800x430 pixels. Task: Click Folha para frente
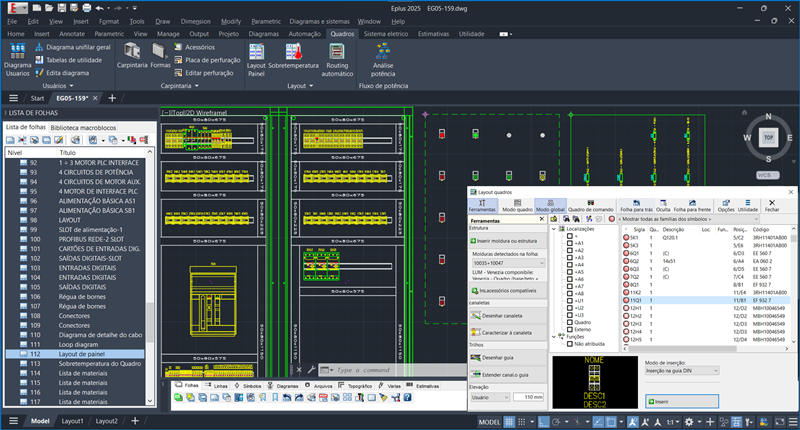click(x=692, y=206)
